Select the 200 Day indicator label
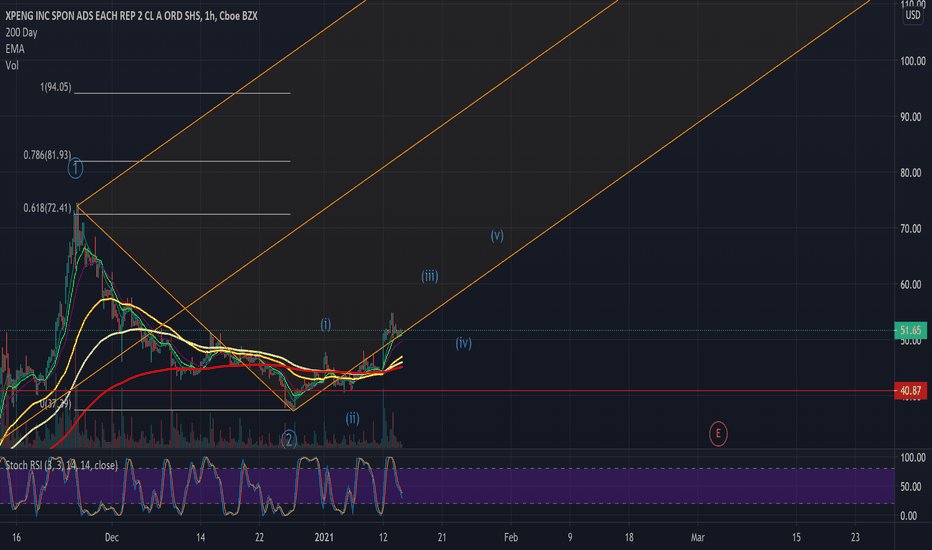The width and height of the screenshot is (932, 550). 21,33
